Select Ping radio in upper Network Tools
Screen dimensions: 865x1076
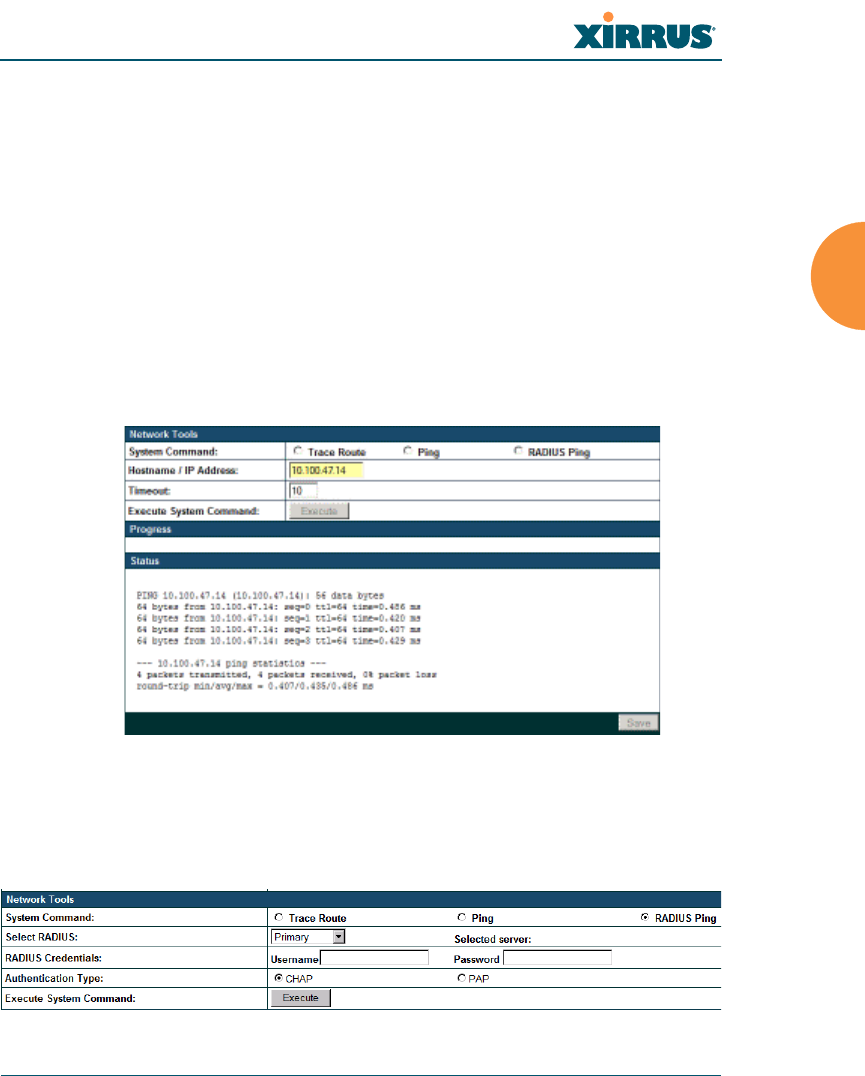[x=407, y=451]
